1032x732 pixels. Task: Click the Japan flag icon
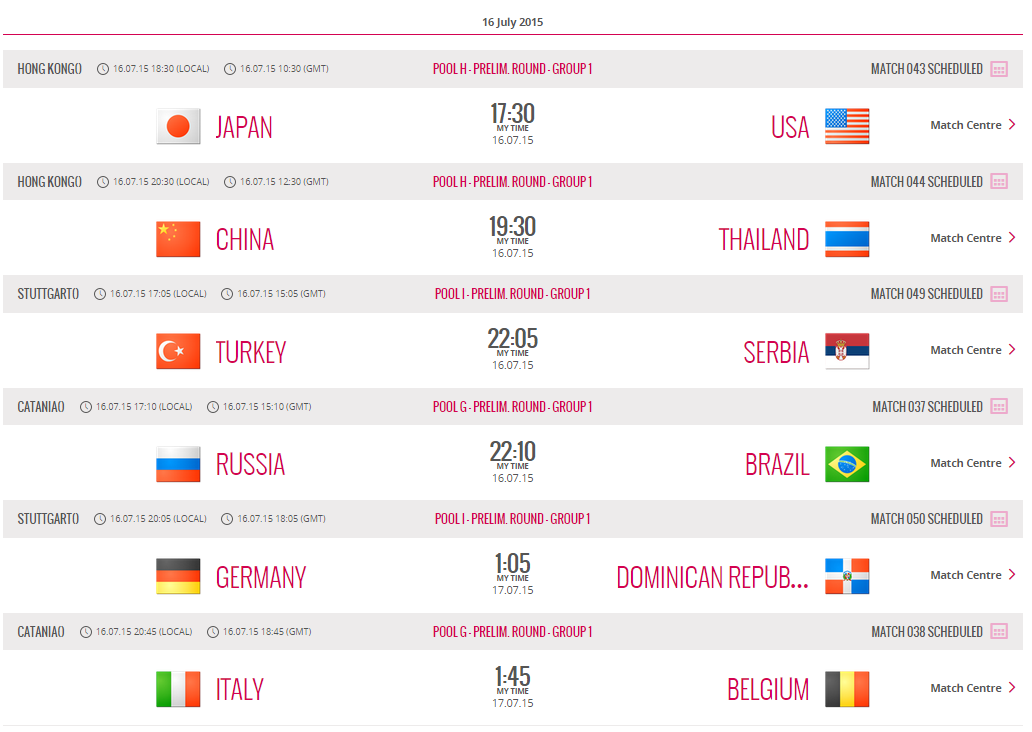(x=178, y=126)
